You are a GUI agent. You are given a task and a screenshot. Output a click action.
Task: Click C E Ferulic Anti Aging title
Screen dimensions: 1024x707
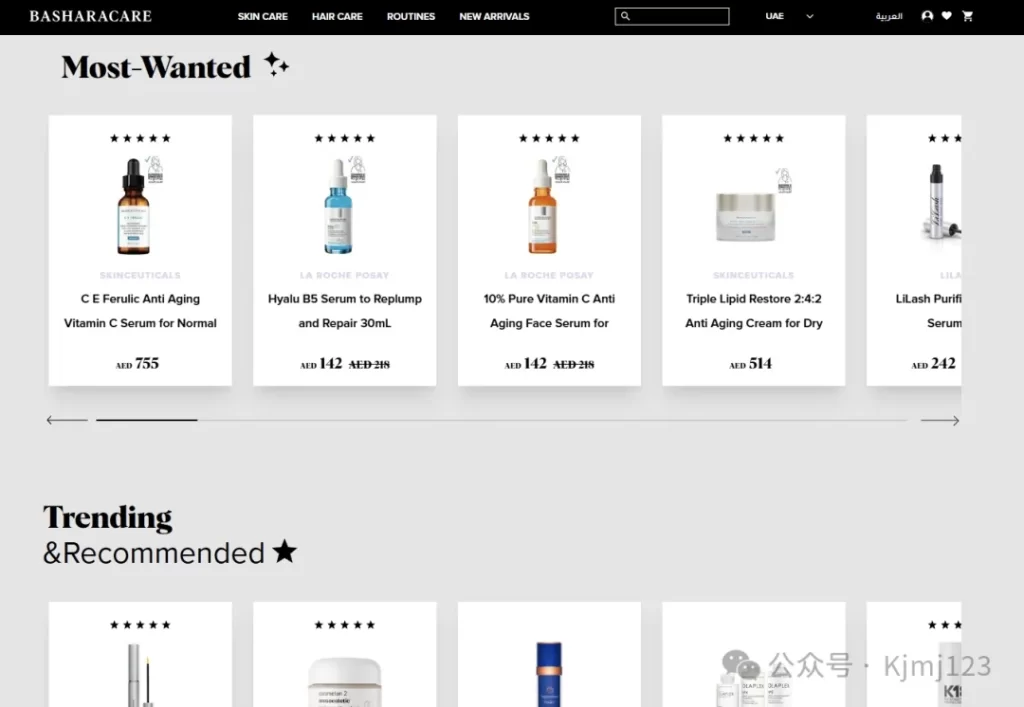tap(140, 311)
